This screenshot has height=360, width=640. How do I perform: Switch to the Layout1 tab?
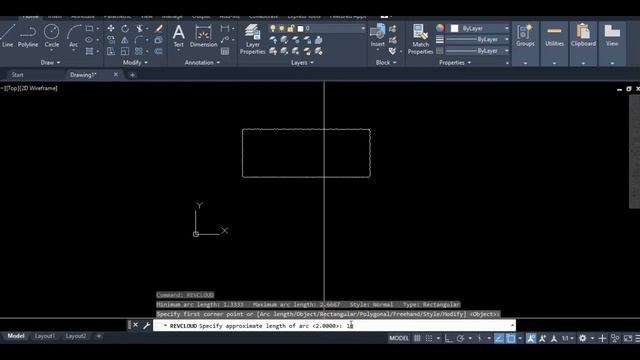45,336
